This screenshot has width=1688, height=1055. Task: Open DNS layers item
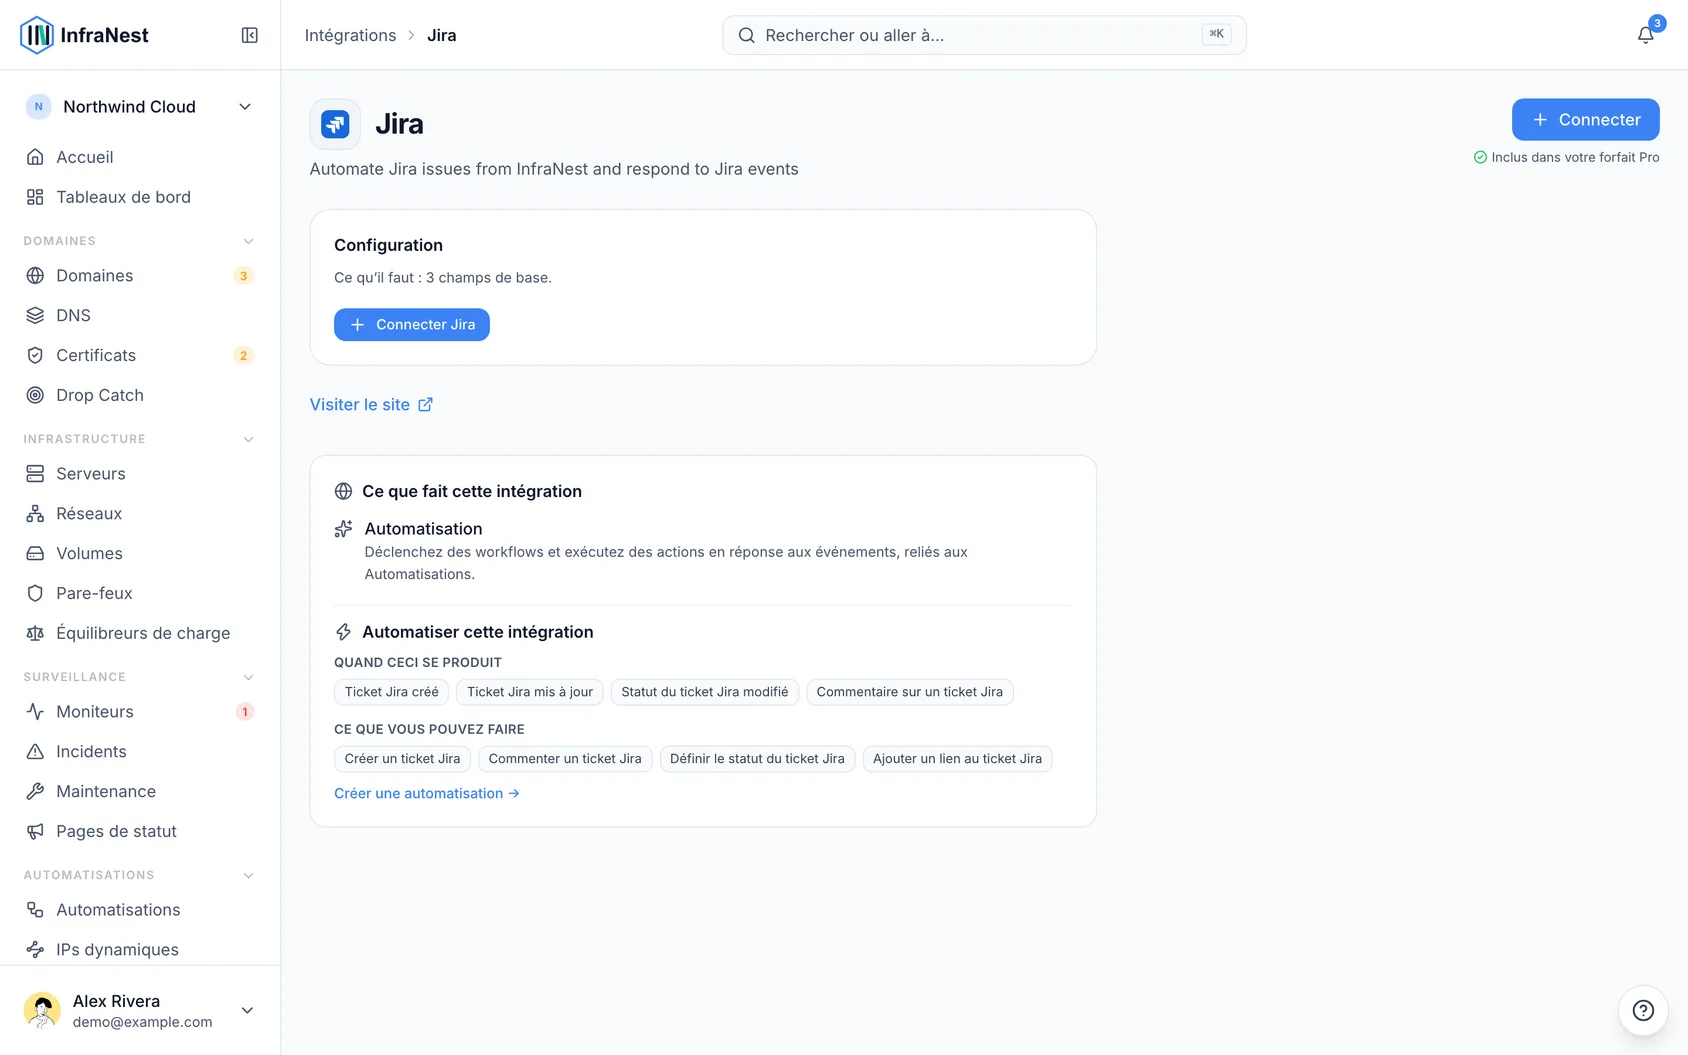[138, 316]
